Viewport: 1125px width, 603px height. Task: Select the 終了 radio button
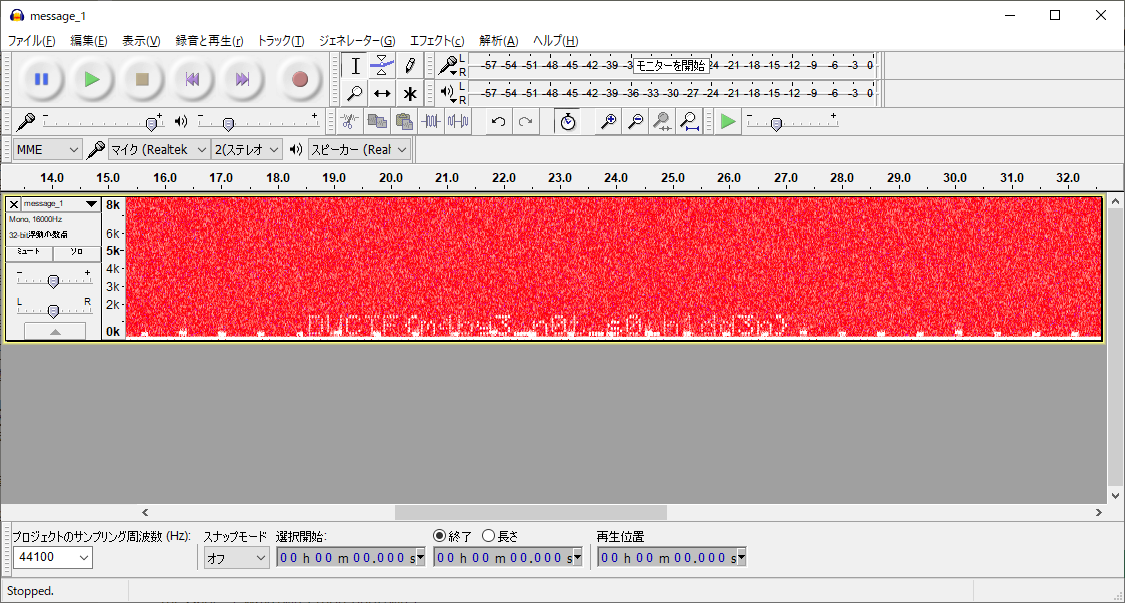(x=440, y=536)
